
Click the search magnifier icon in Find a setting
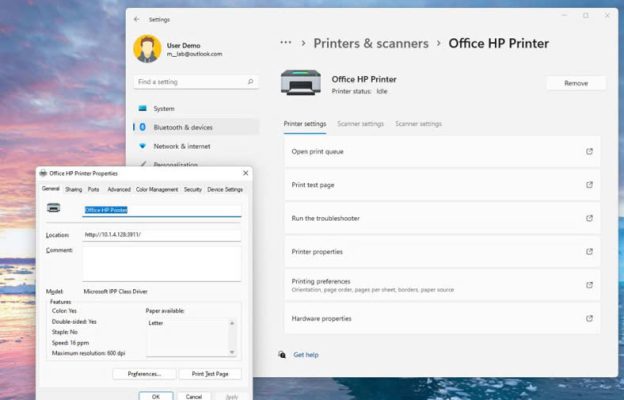(250, 82)
